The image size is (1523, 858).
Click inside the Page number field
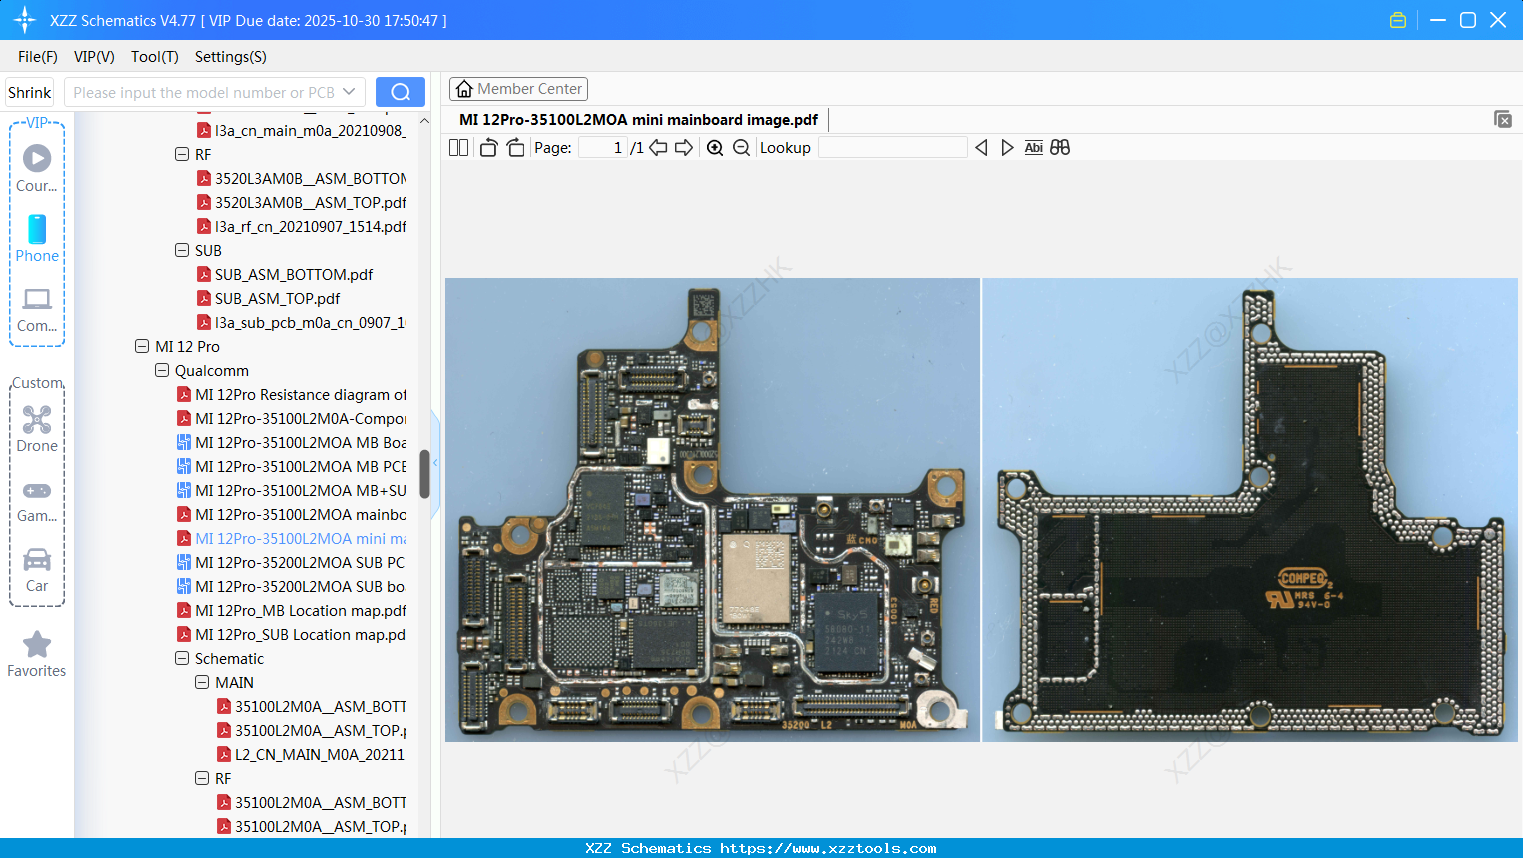click(600, 147)
